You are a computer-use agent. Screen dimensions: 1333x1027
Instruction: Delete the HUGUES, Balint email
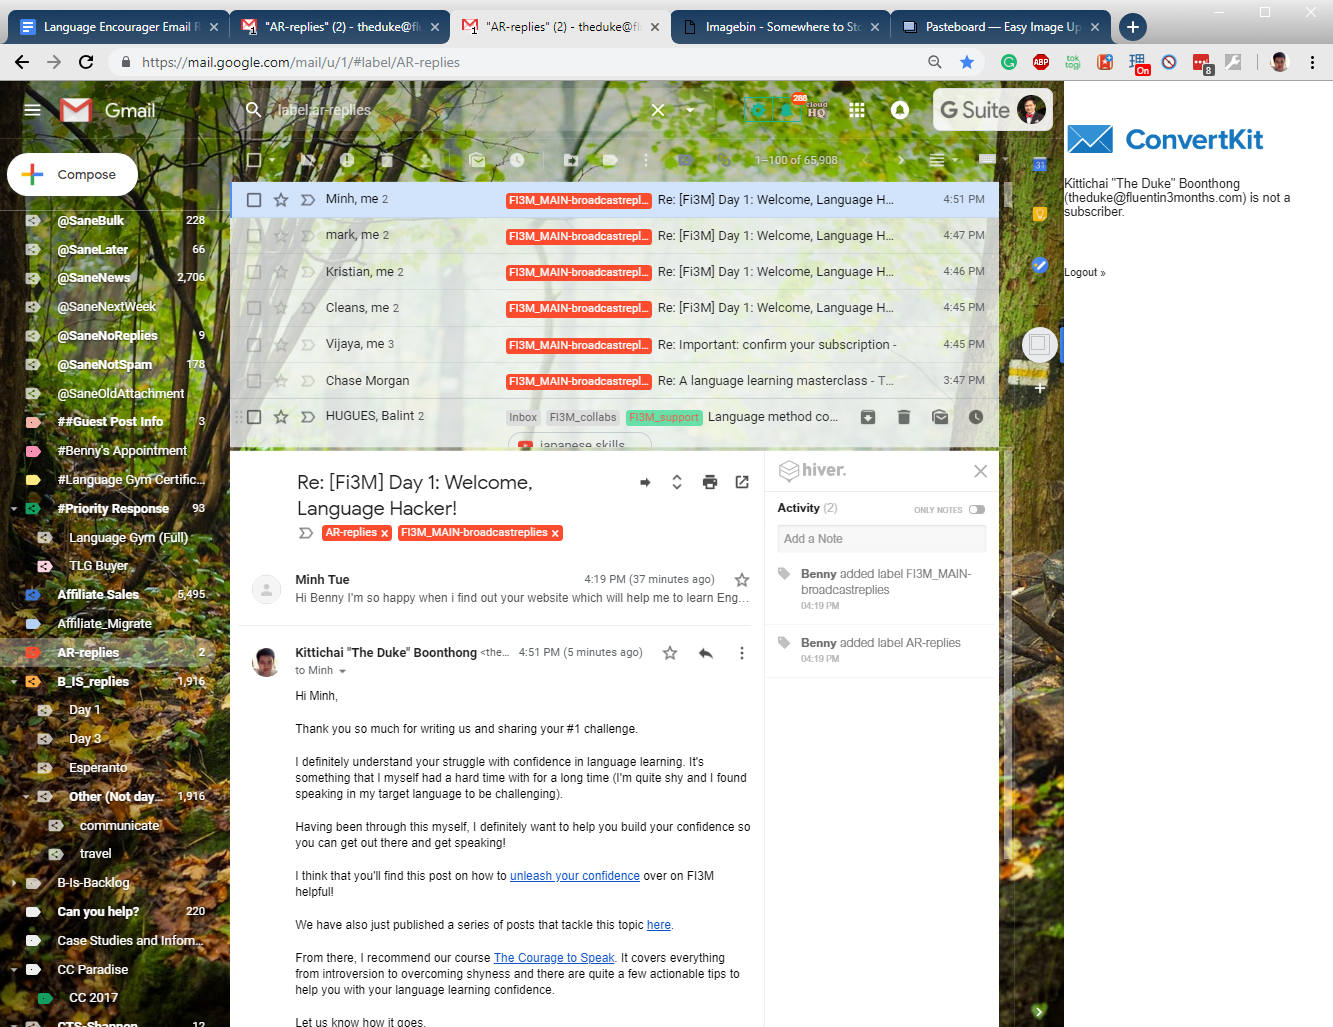[904, 417]
